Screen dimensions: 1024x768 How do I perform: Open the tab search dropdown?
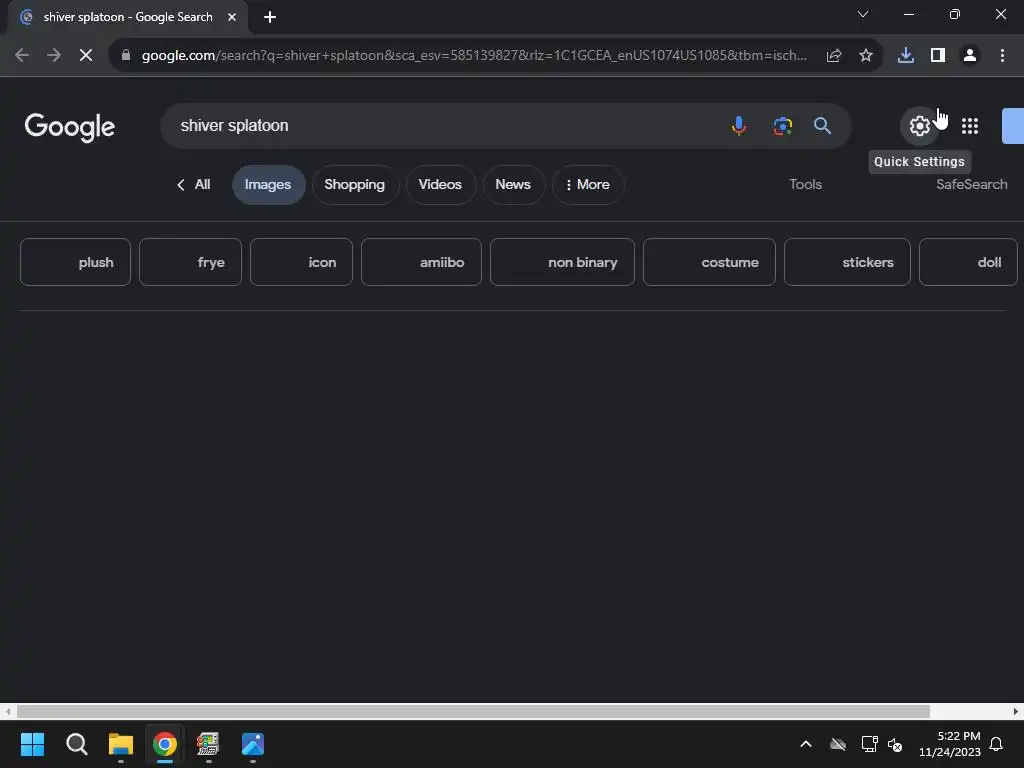click(863, 14)
